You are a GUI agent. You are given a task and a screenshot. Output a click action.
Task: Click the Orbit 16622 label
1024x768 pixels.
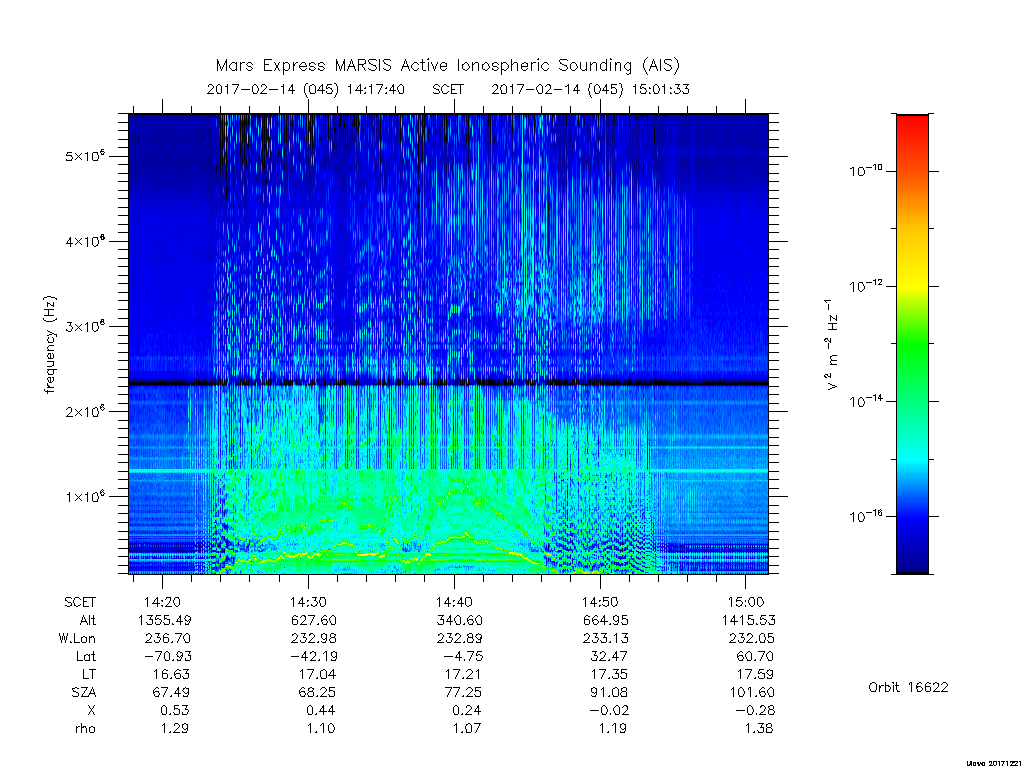908,688
